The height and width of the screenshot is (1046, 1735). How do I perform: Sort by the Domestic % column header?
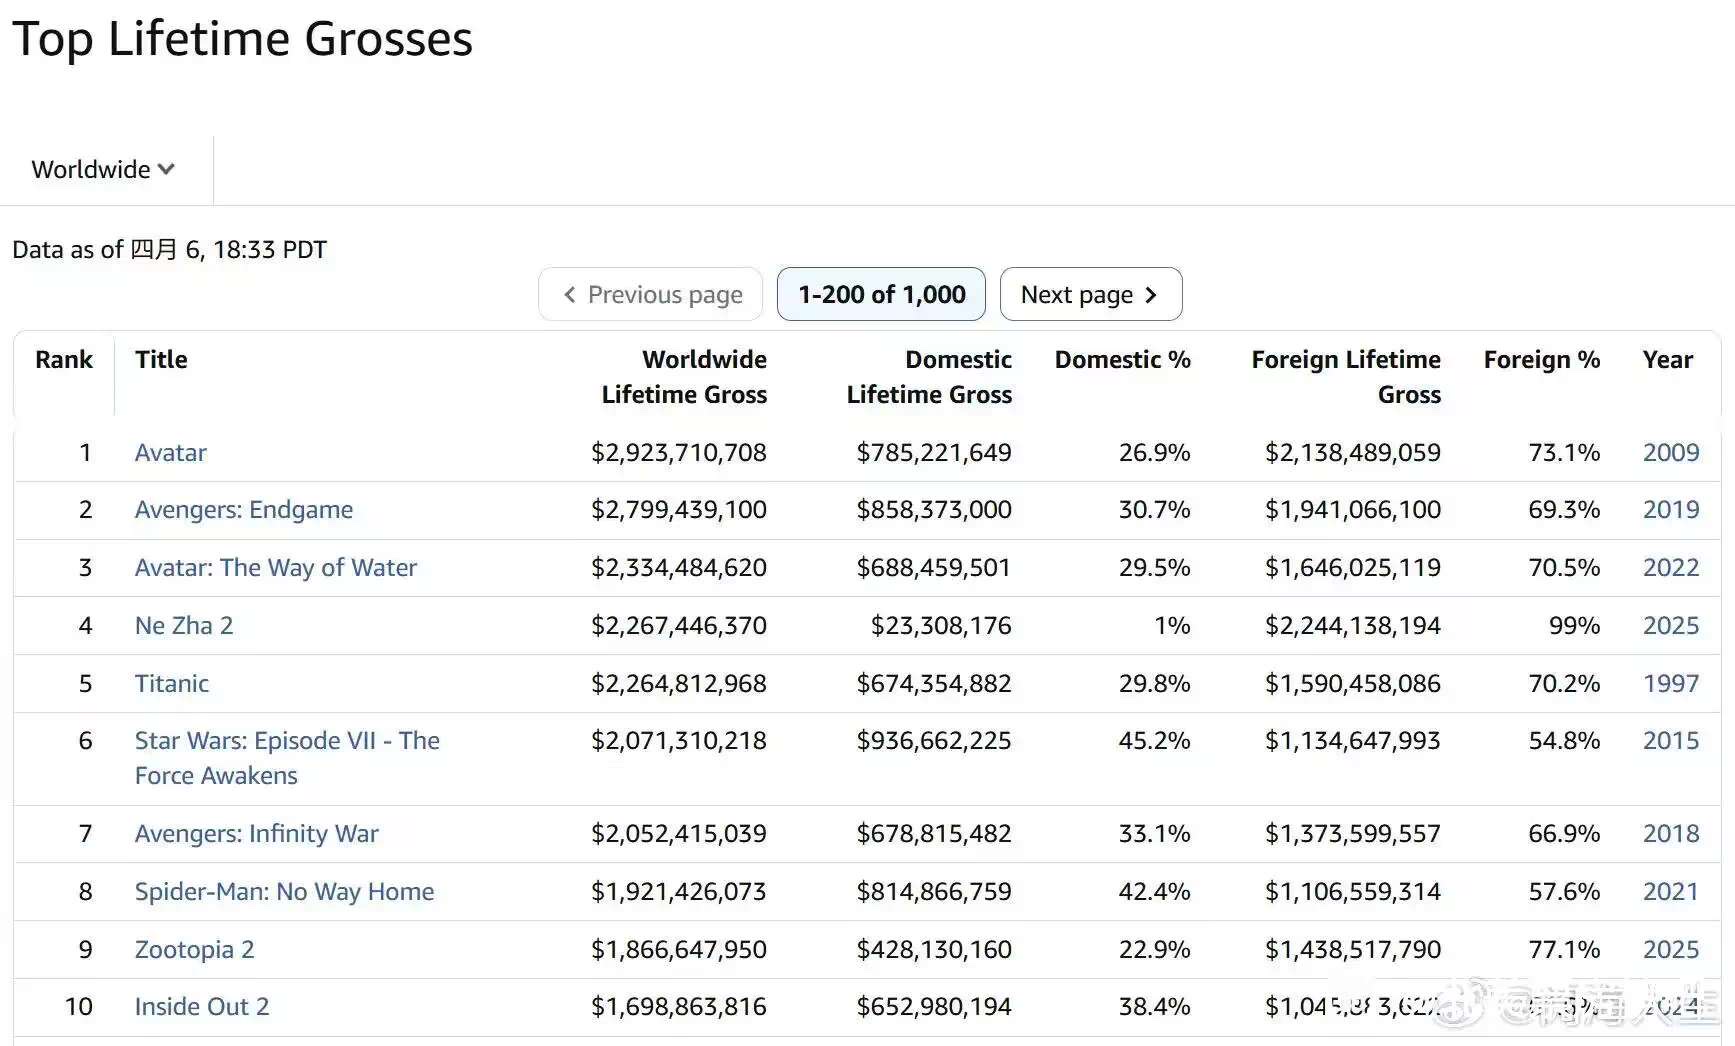[1122, 360]
